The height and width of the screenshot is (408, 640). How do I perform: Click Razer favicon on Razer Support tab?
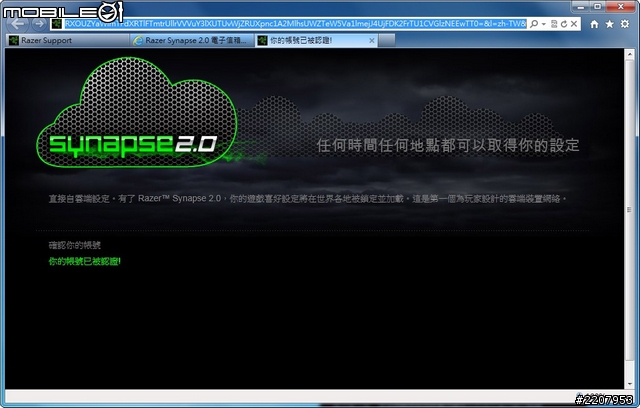click(14, 40)
